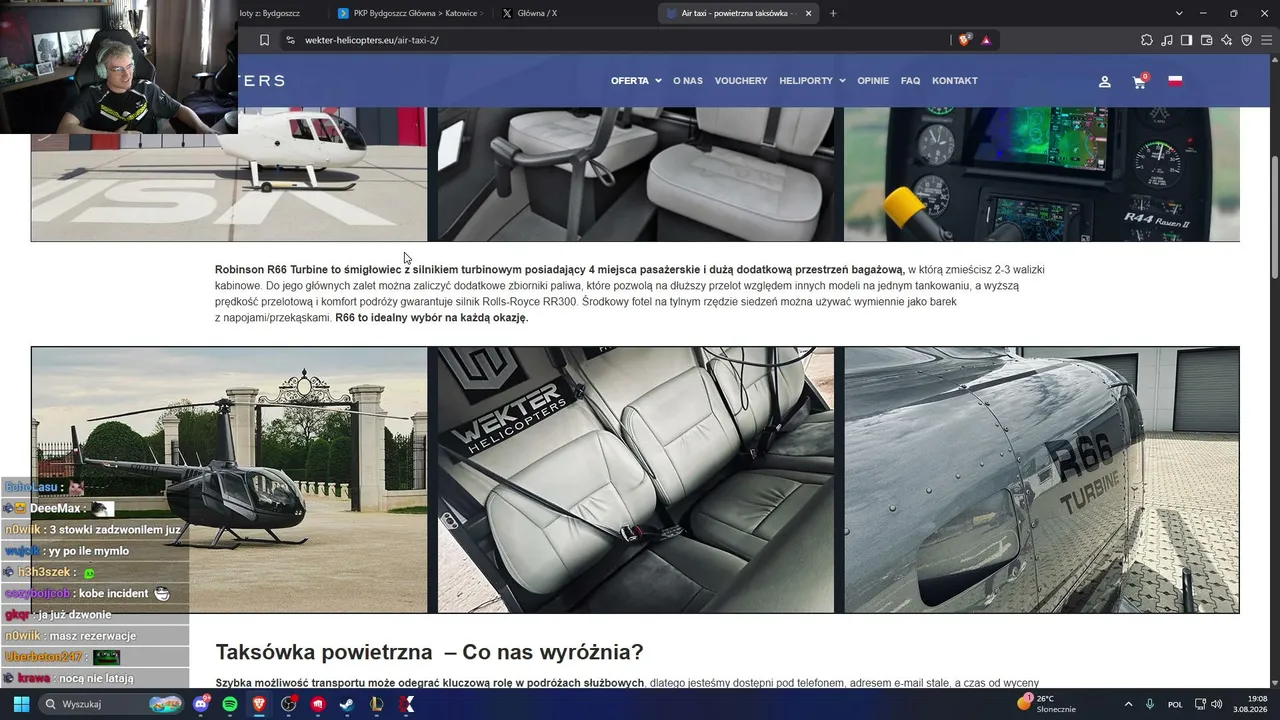Open the R66 Turbine fuselage closeup photo
The width and height of the screenshot is (1280, 720).
pos(1042,480)
